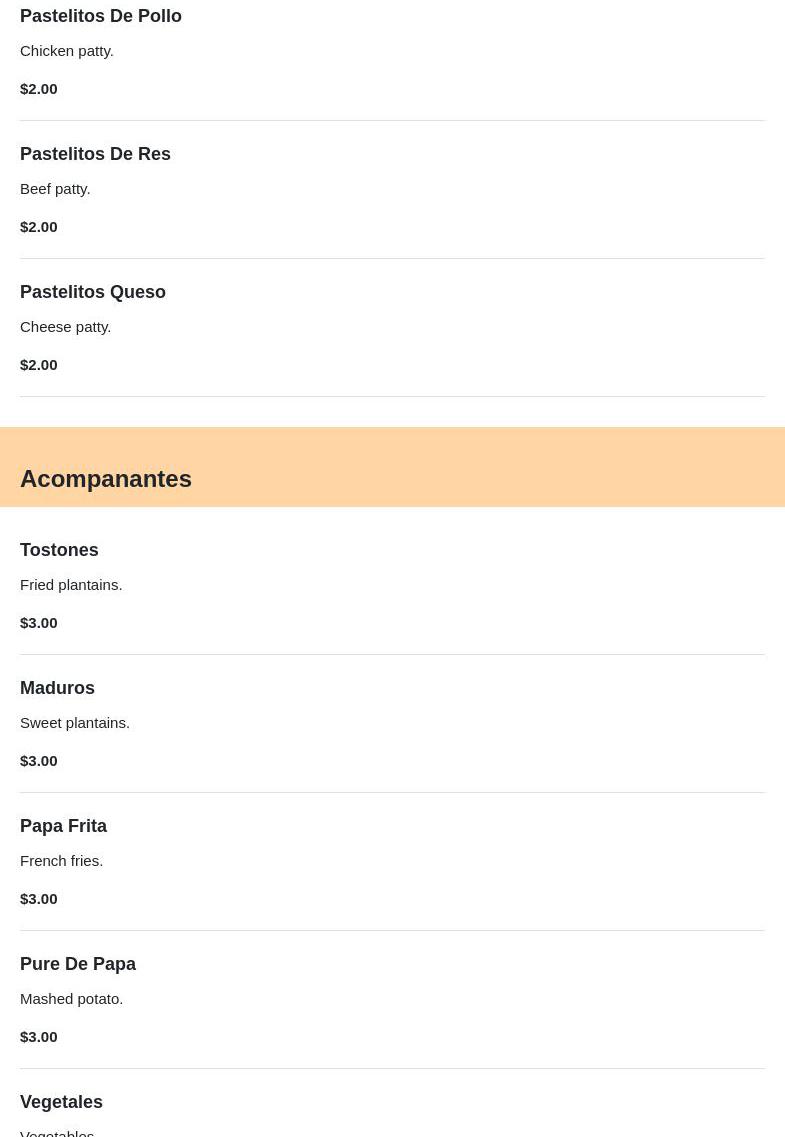Click the Pastelitos De Pollo $2.00 price
The height and width of the screenshot is (1137, 785).
[39, 89]
